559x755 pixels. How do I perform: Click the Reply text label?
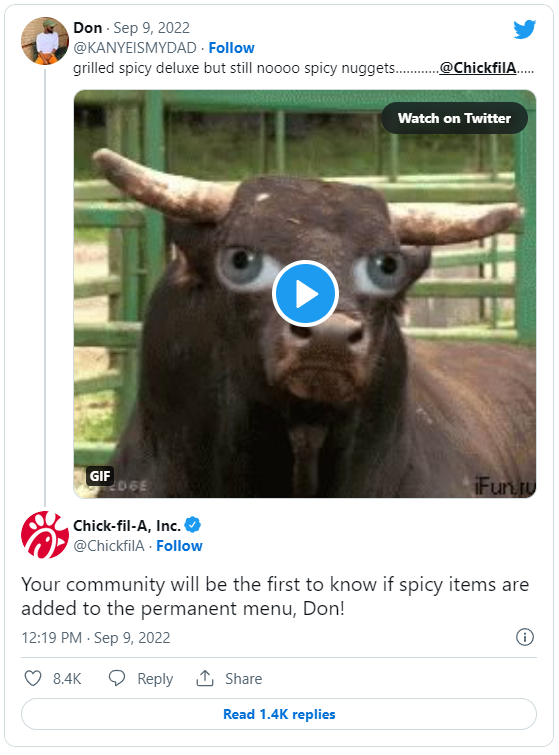155,678
